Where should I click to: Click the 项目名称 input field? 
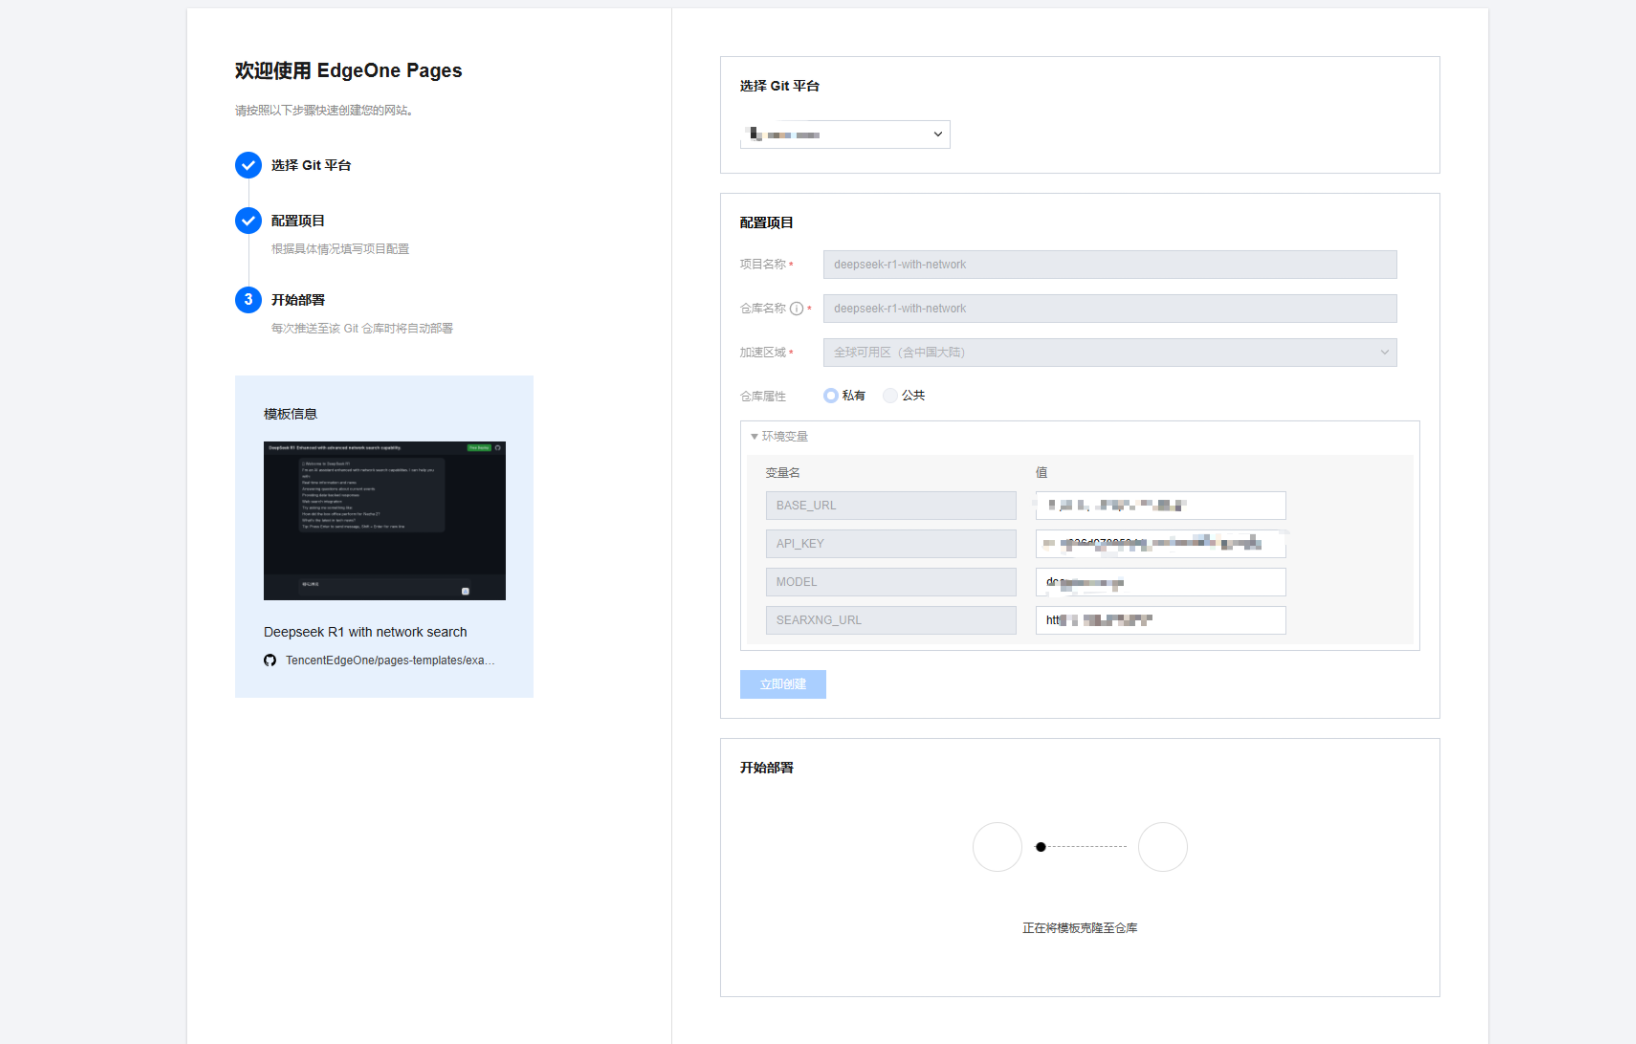point(1110,264)
